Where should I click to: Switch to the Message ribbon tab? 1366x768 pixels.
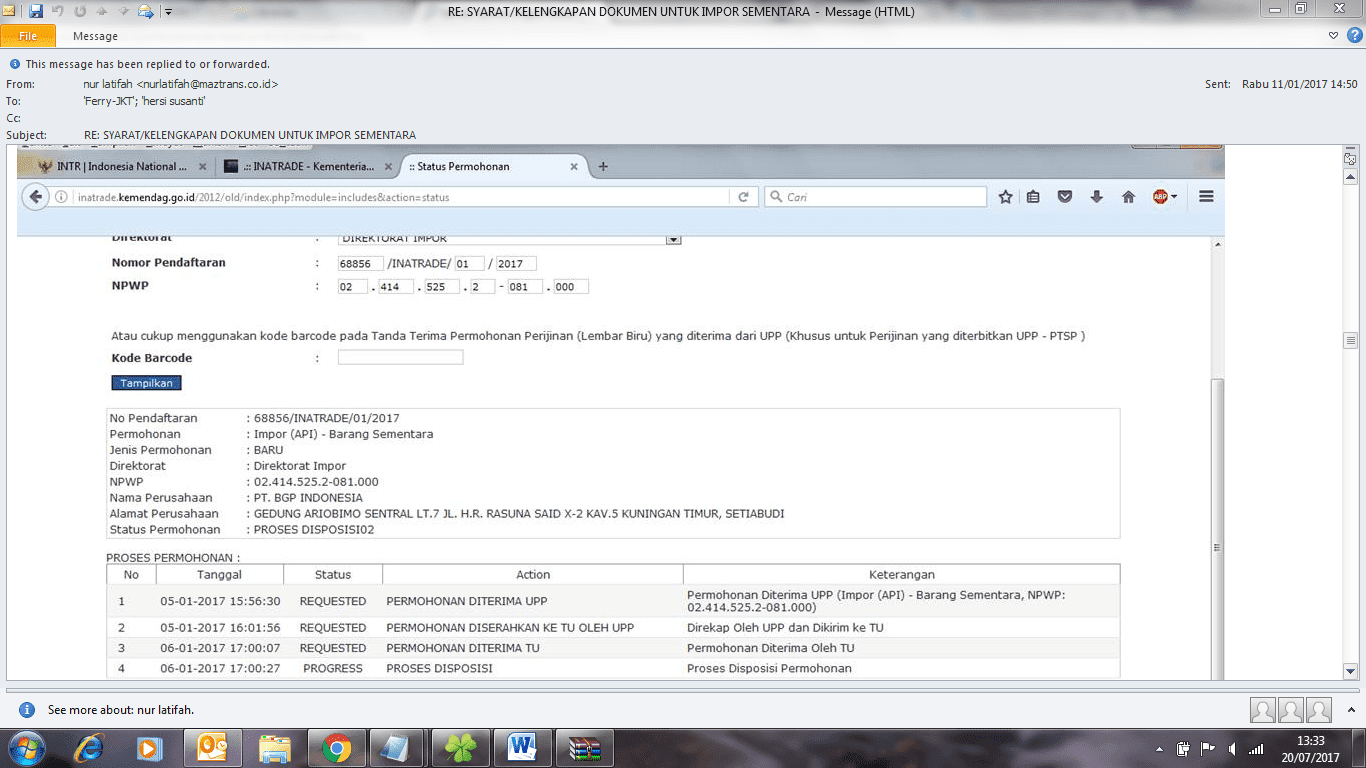pos(95,36)
